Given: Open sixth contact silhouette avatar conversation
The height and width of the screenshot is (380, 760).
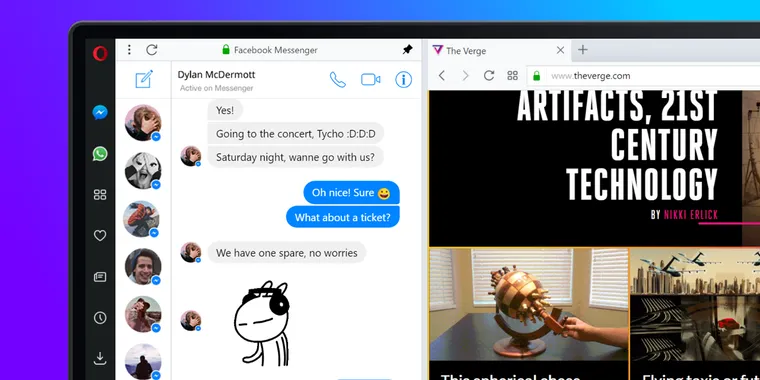Looking at the screenshot, I should click(x=143, y=362).
